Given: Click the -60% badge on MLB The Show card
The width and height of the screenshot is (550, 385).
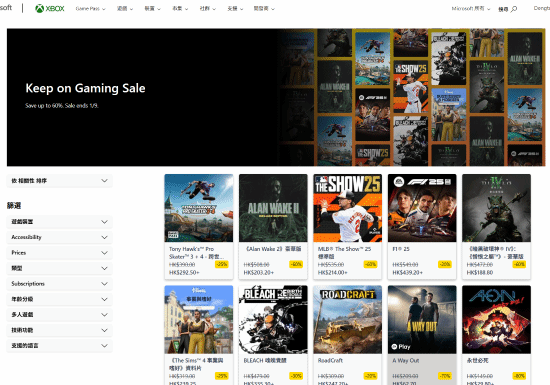Looking at the screenshot, I should 370,264.
